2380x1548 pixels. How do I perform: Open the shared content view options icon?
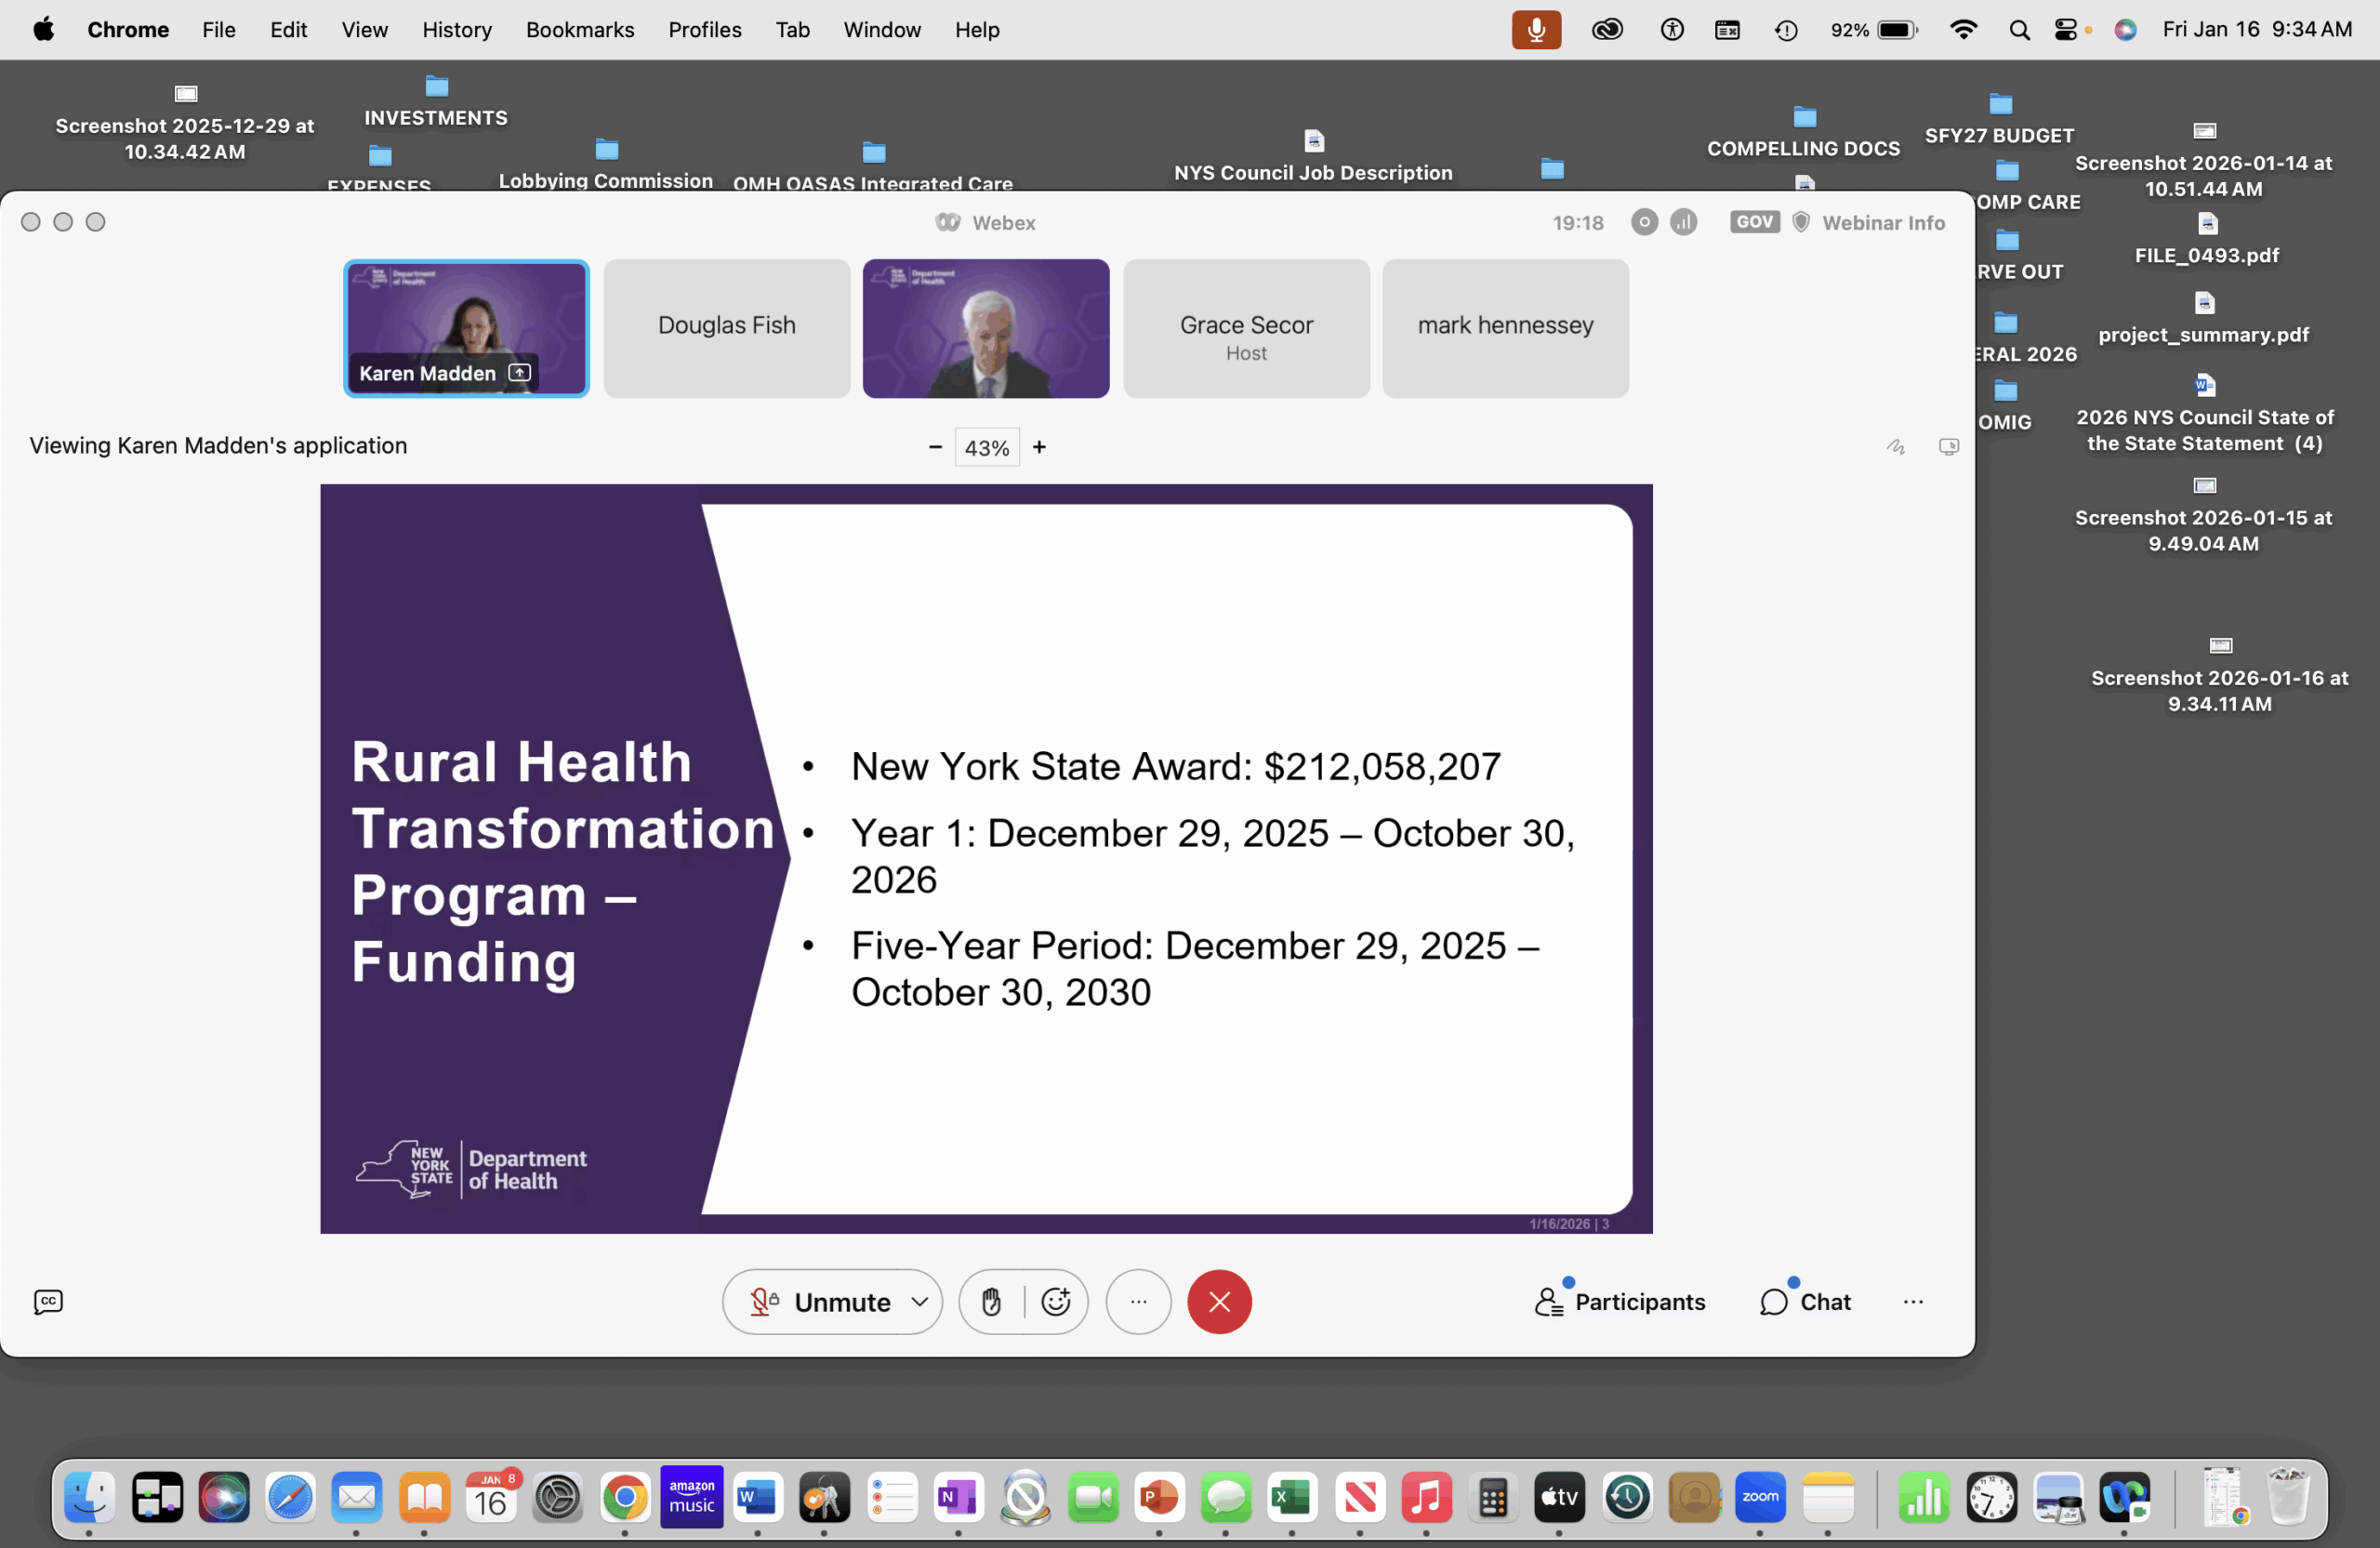point(1948,446)
